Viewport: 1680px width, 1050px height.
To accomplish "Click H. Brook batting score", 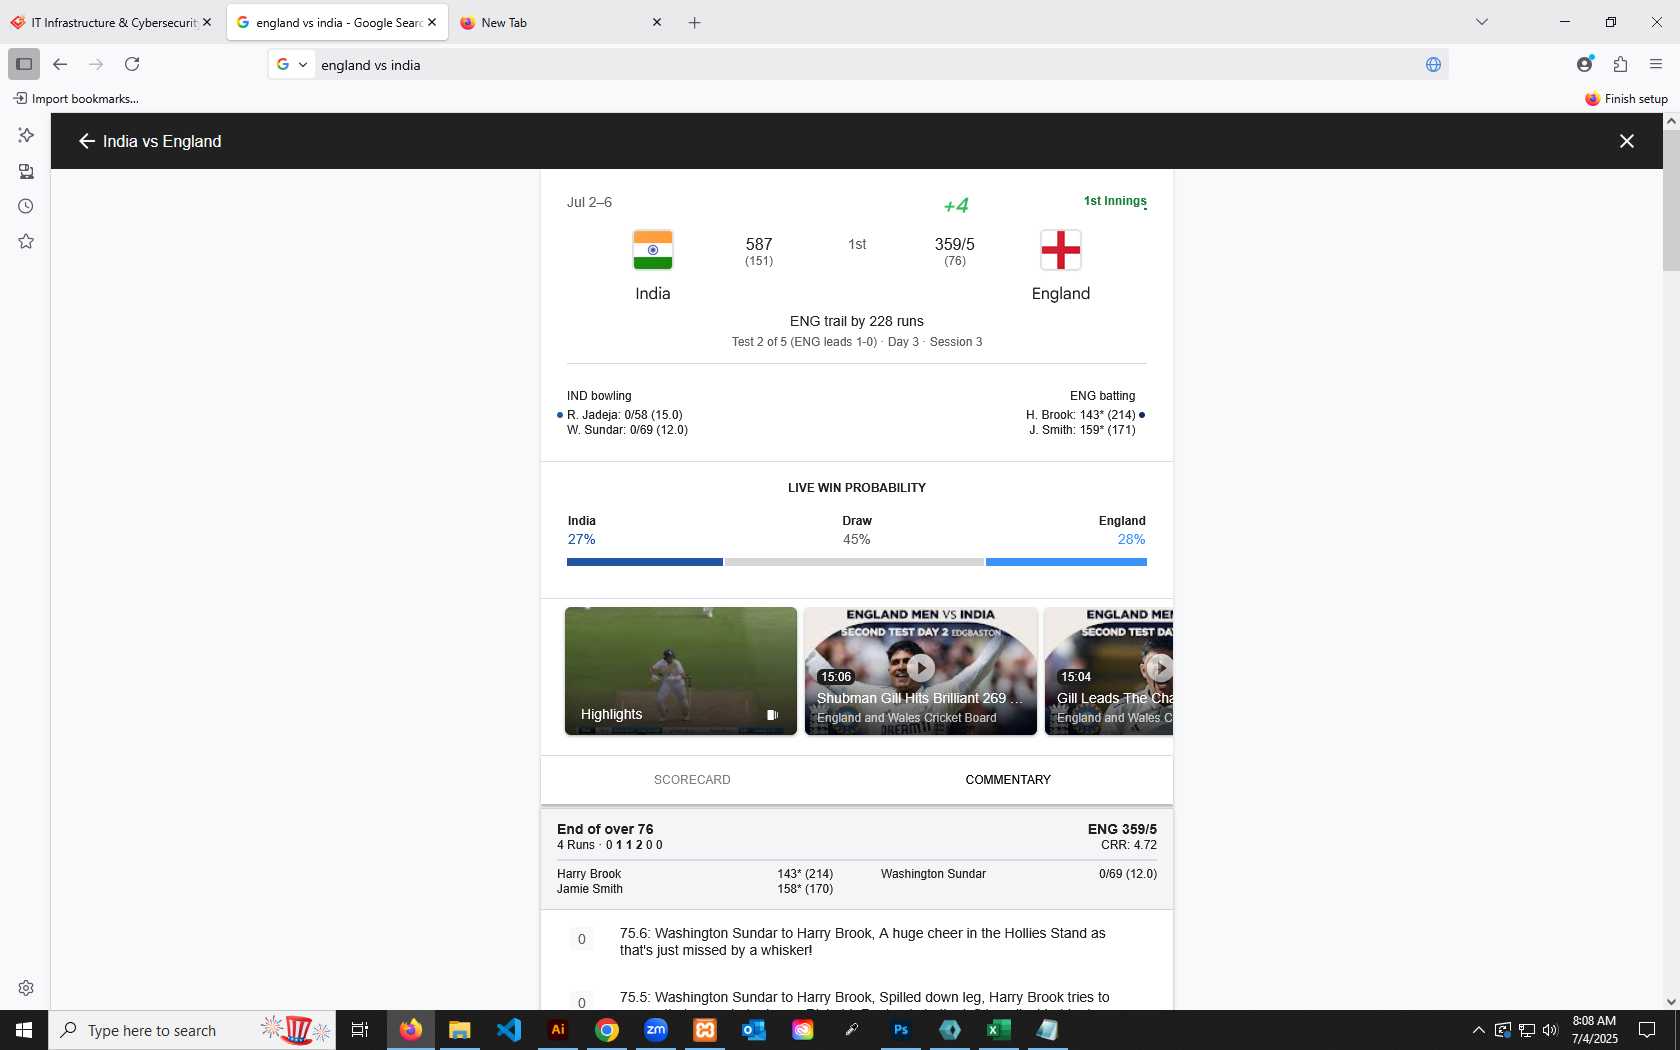I will pos(1081,415).
